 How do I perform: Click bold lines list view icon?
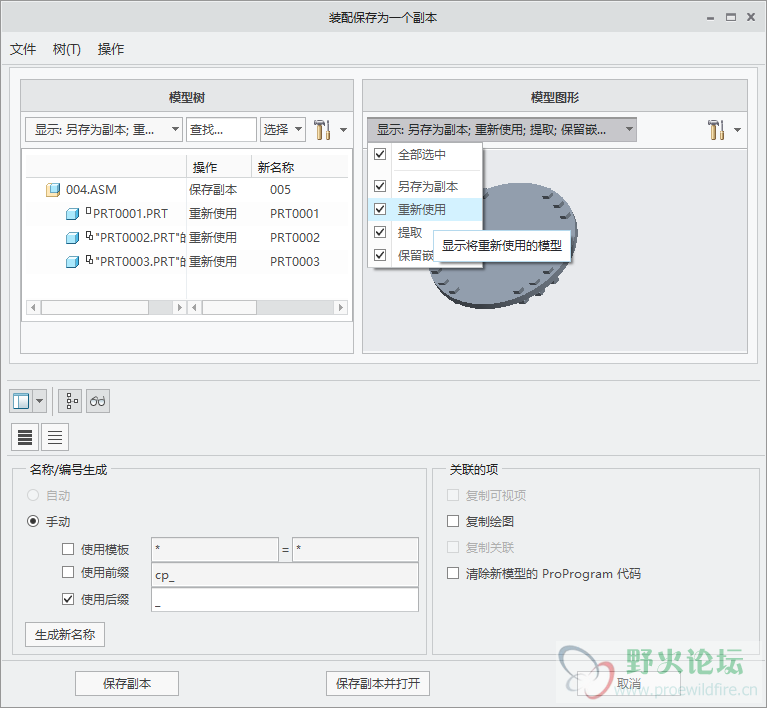[x=25, y=437]
